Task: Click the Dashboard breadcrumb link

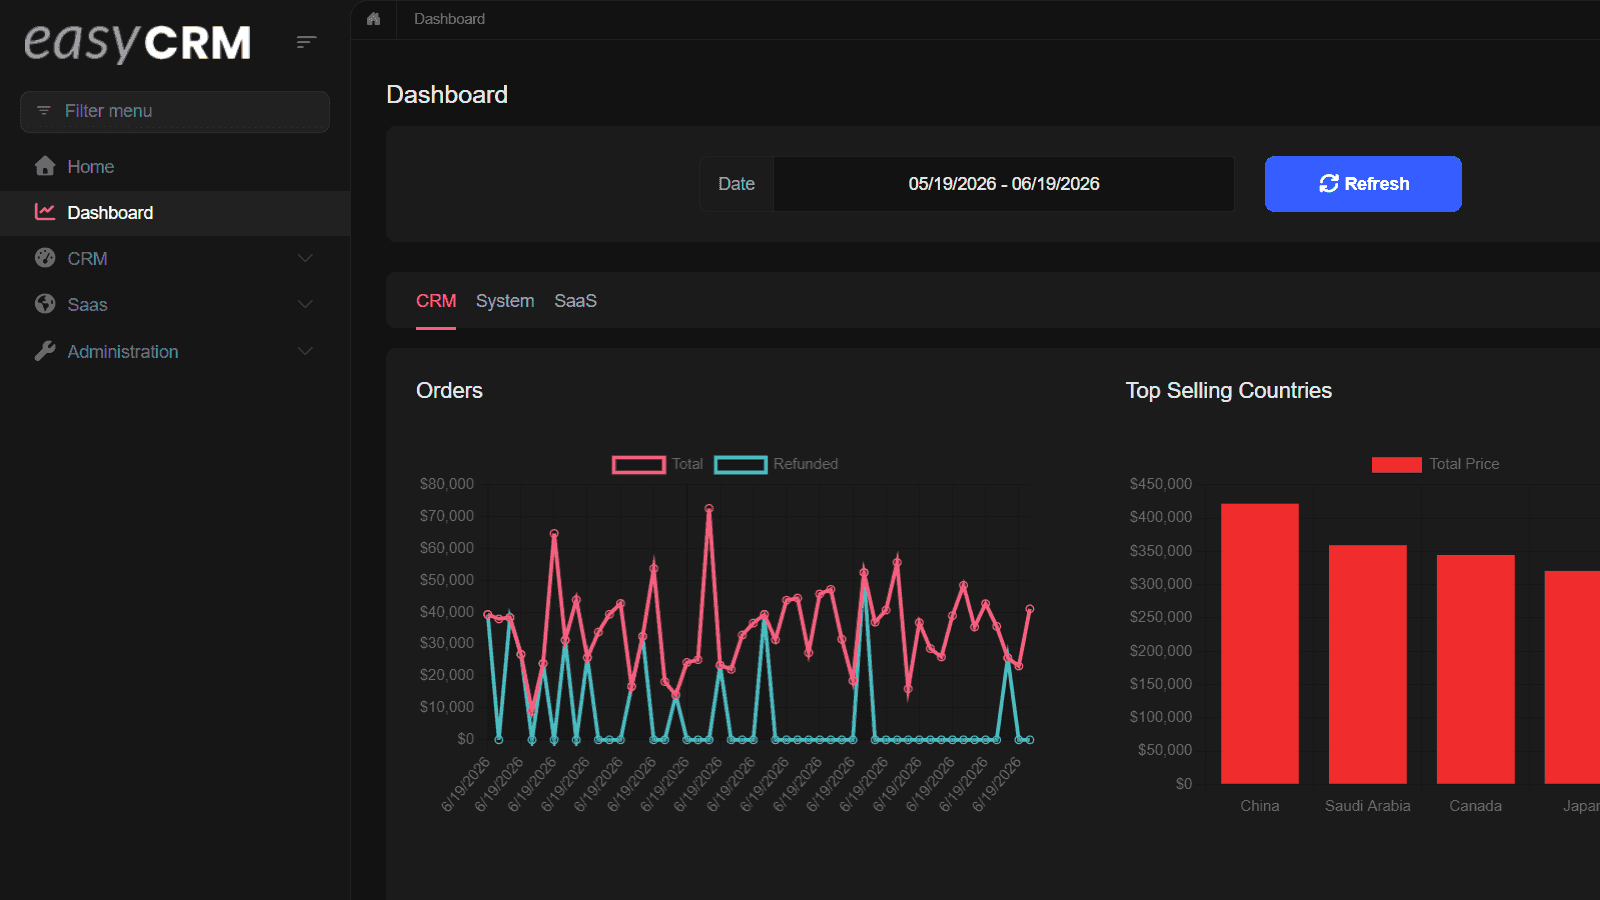Action: click(449, 19)
